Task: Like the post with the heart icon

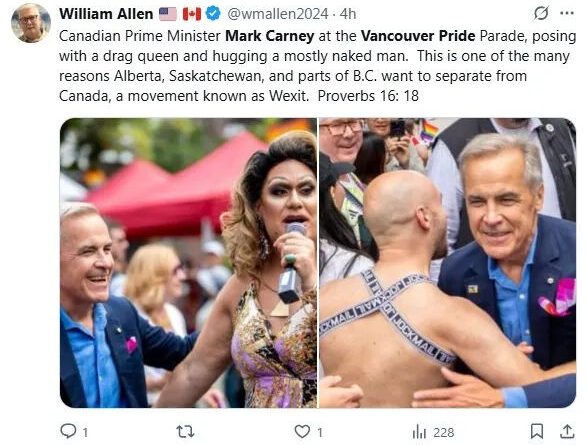Action: [x=302, y=432]
